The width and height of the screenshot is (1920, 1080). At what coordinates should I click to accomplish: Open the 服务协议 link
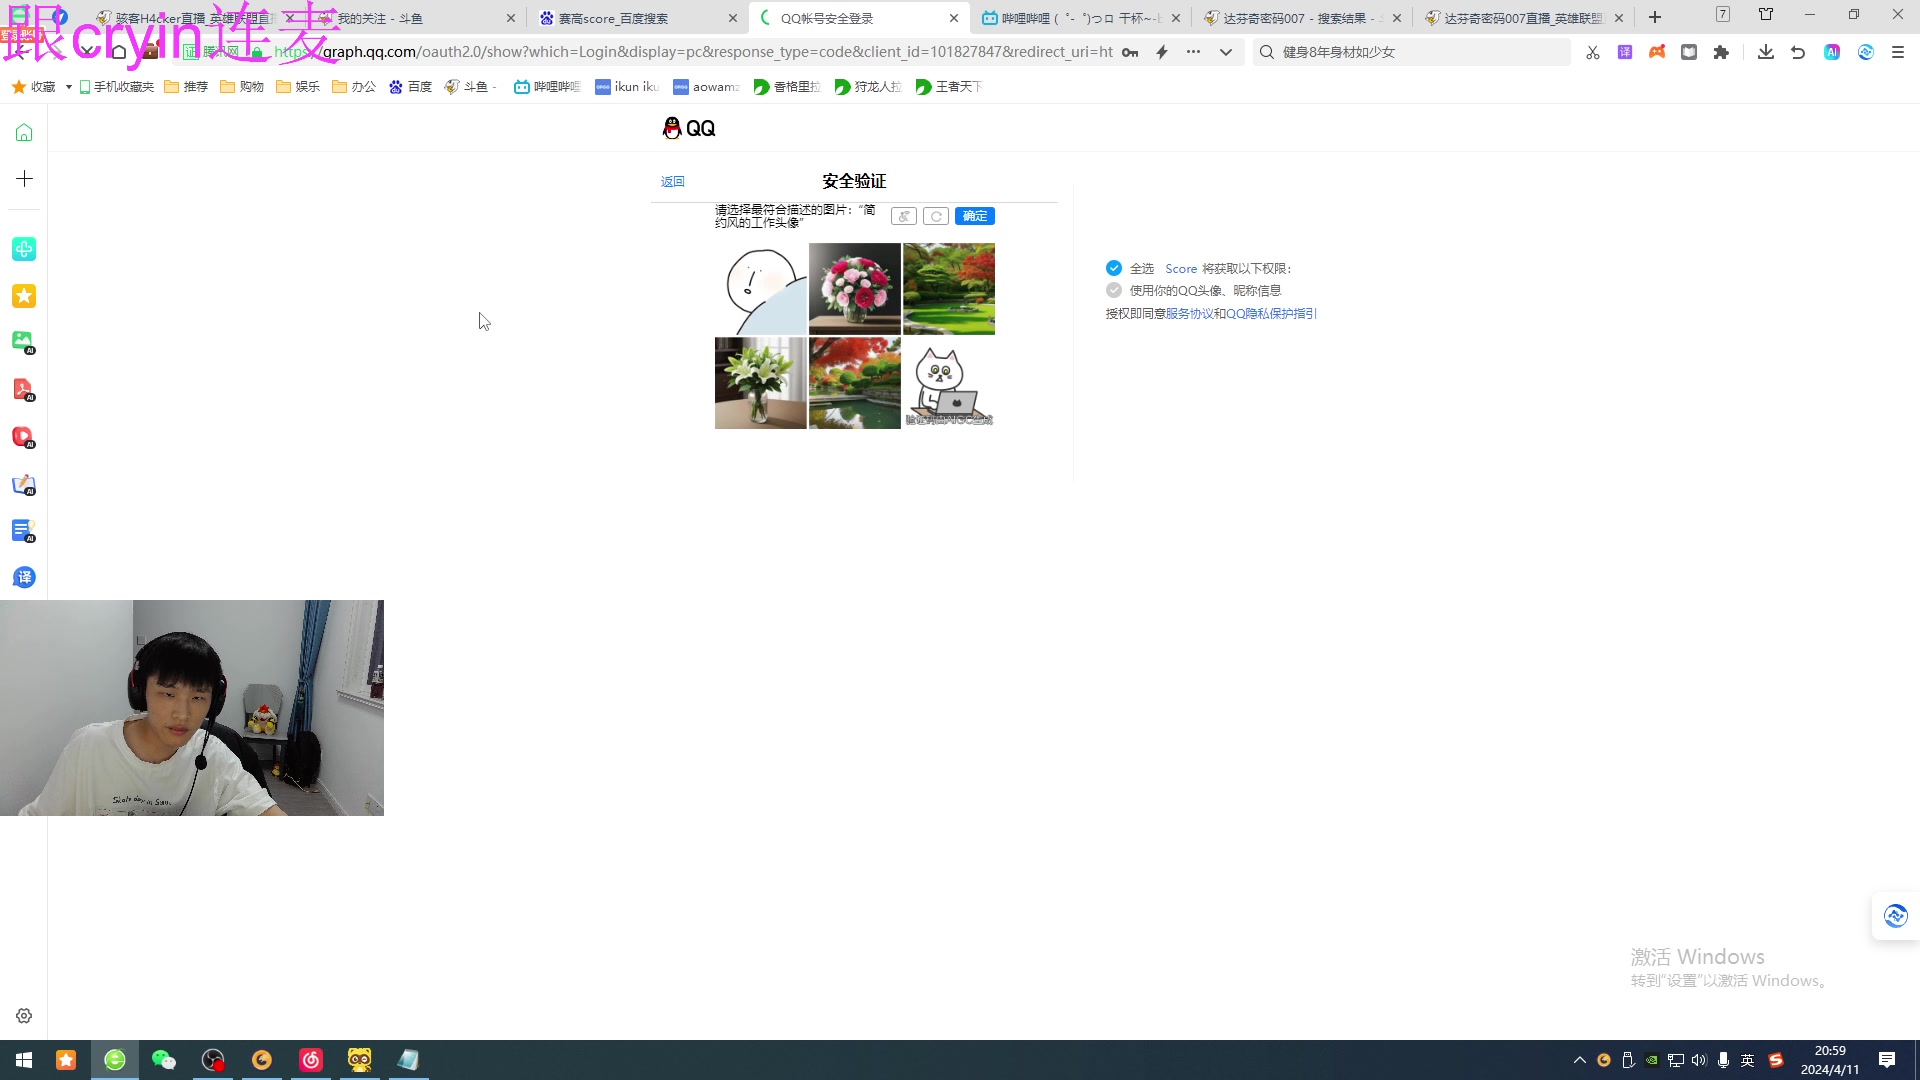pyautogui.click(x=1190, y=313)
